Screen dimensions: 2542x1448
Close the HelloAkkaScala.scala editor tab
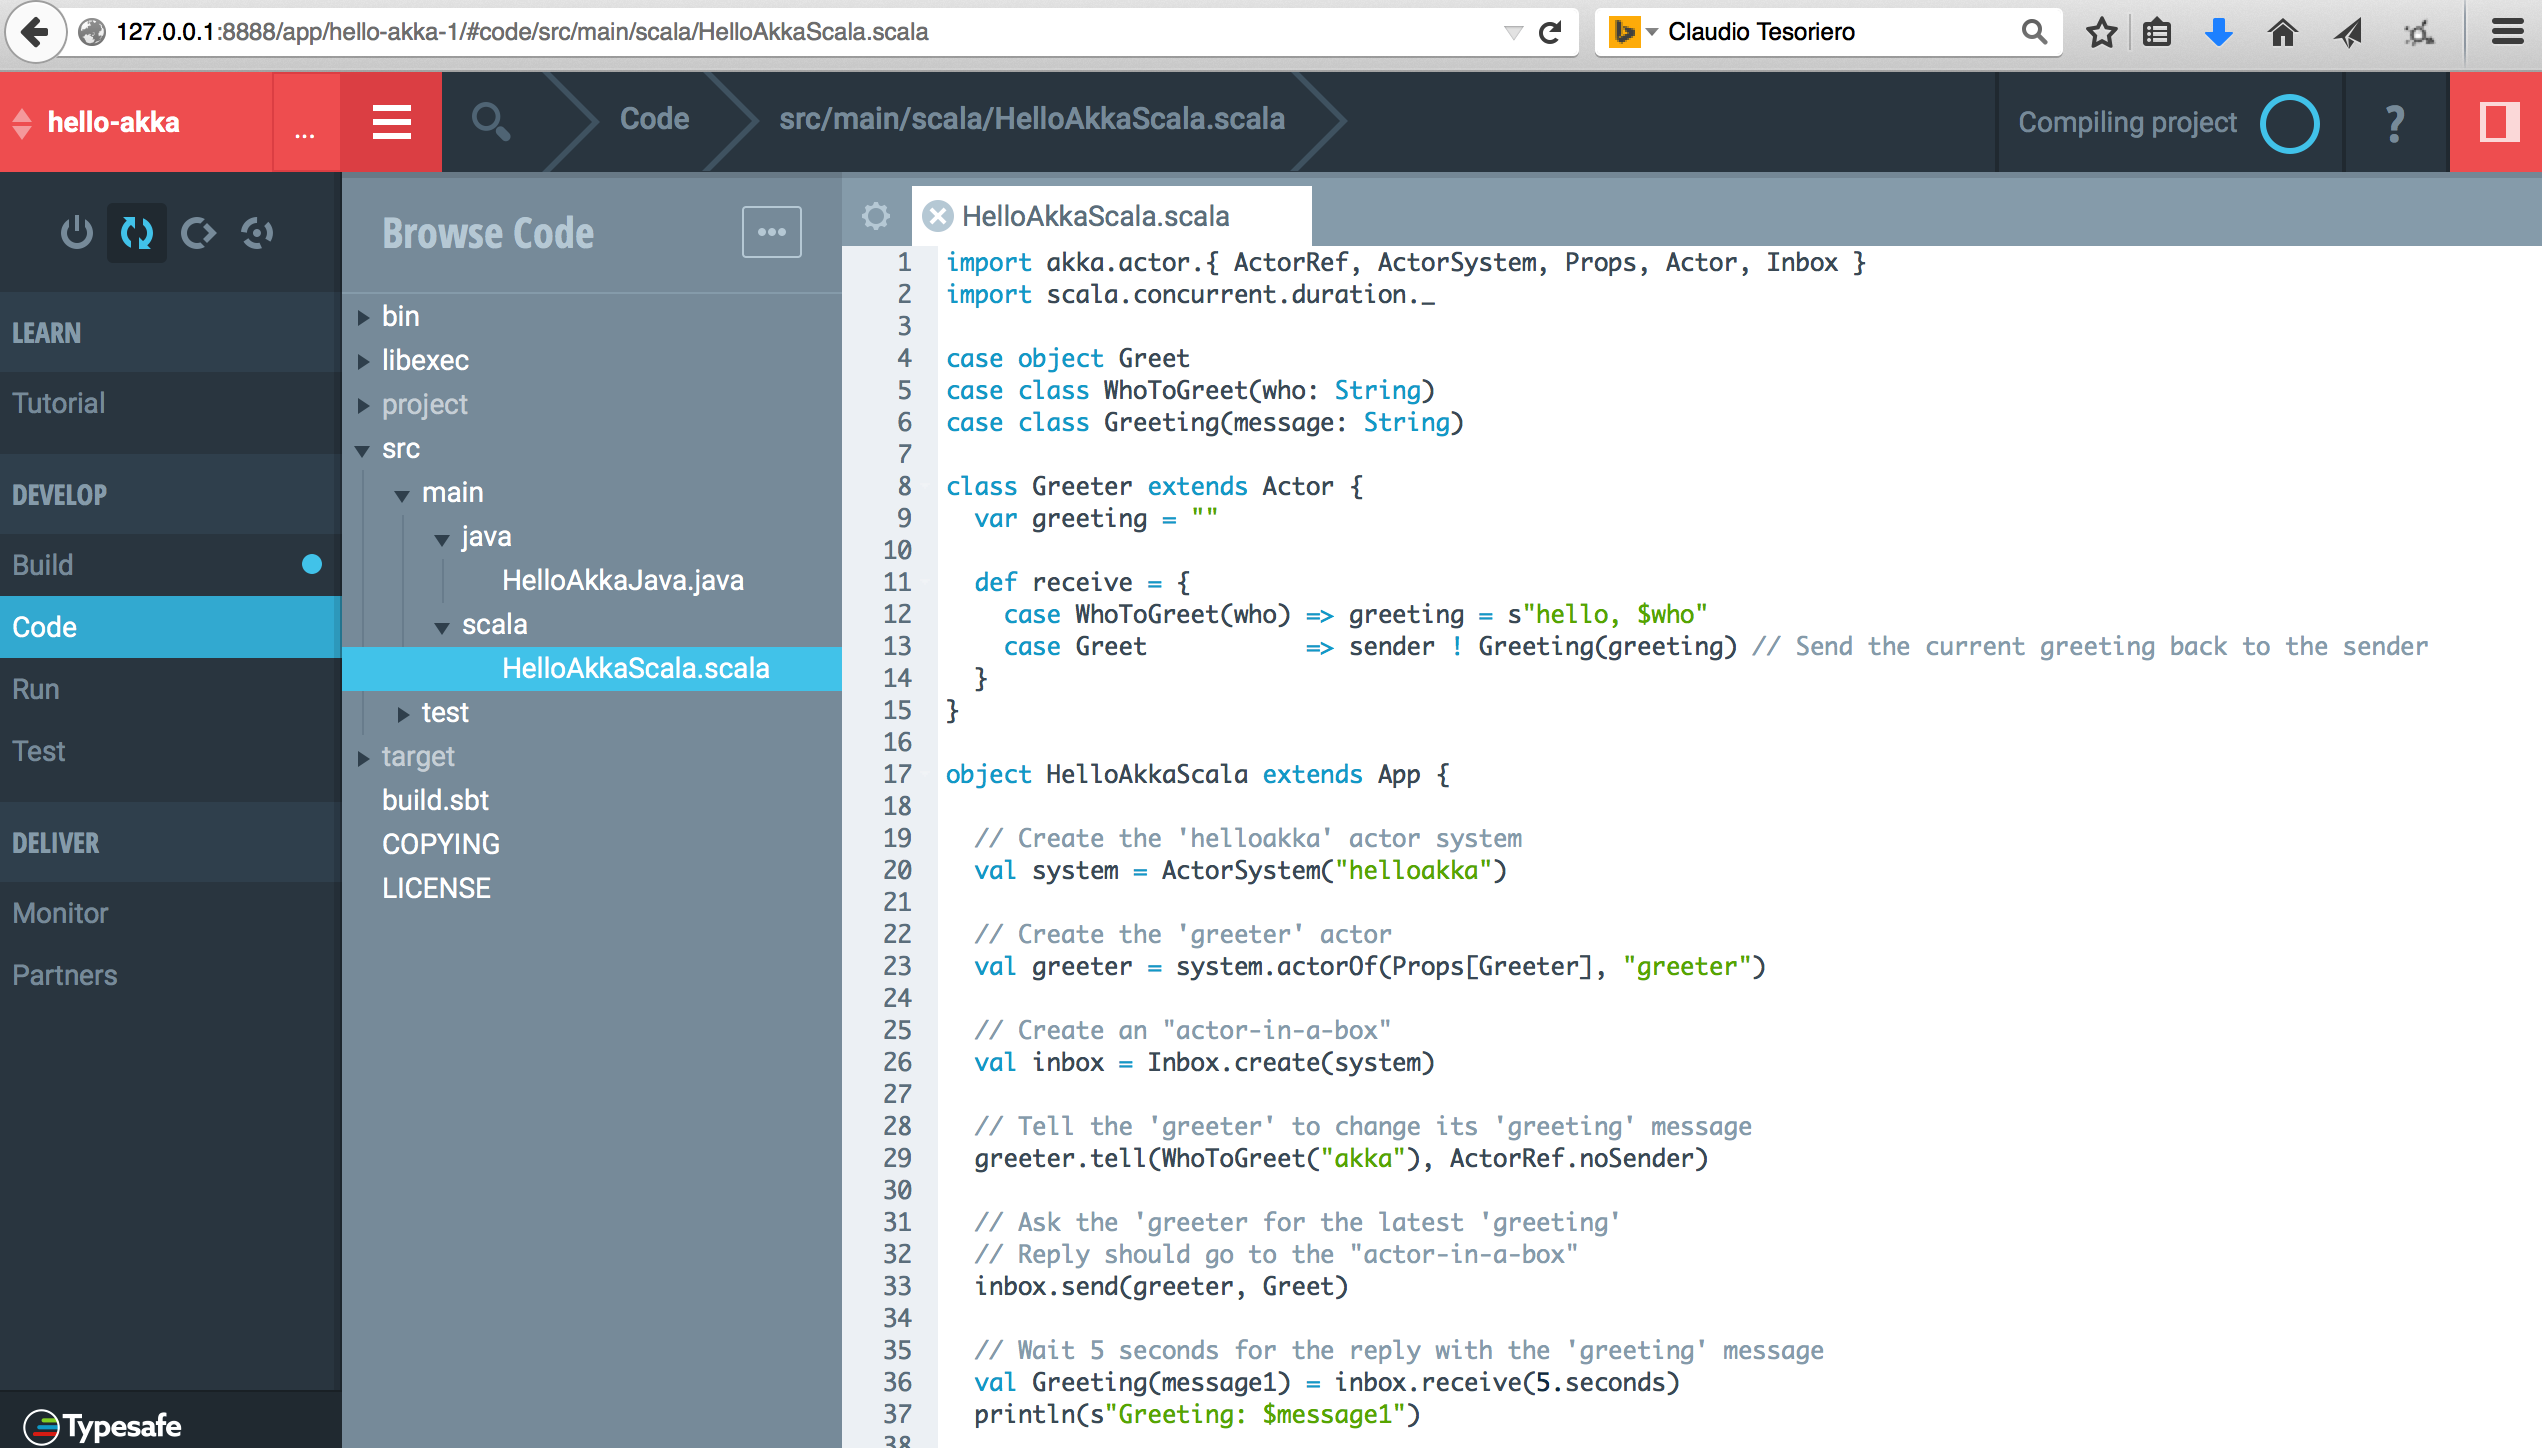point(937,216)
